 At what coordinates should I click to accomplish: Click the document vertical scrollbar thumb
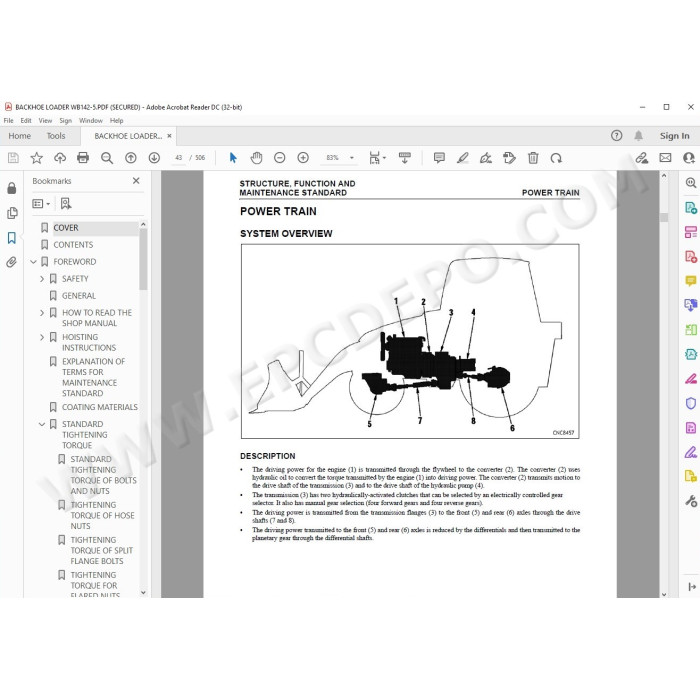[x=664, y=217]
